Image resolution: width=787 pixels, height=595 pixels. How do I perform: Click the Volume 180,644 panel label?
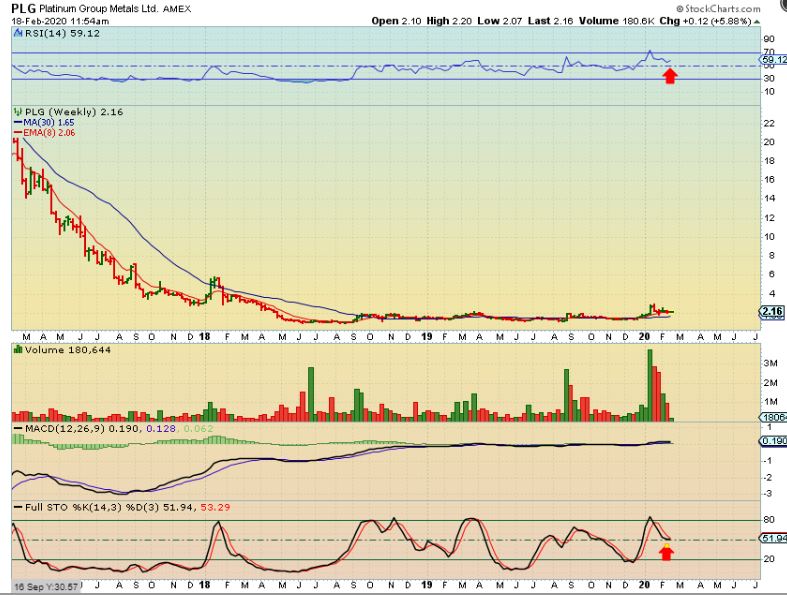tap(68, 349)
